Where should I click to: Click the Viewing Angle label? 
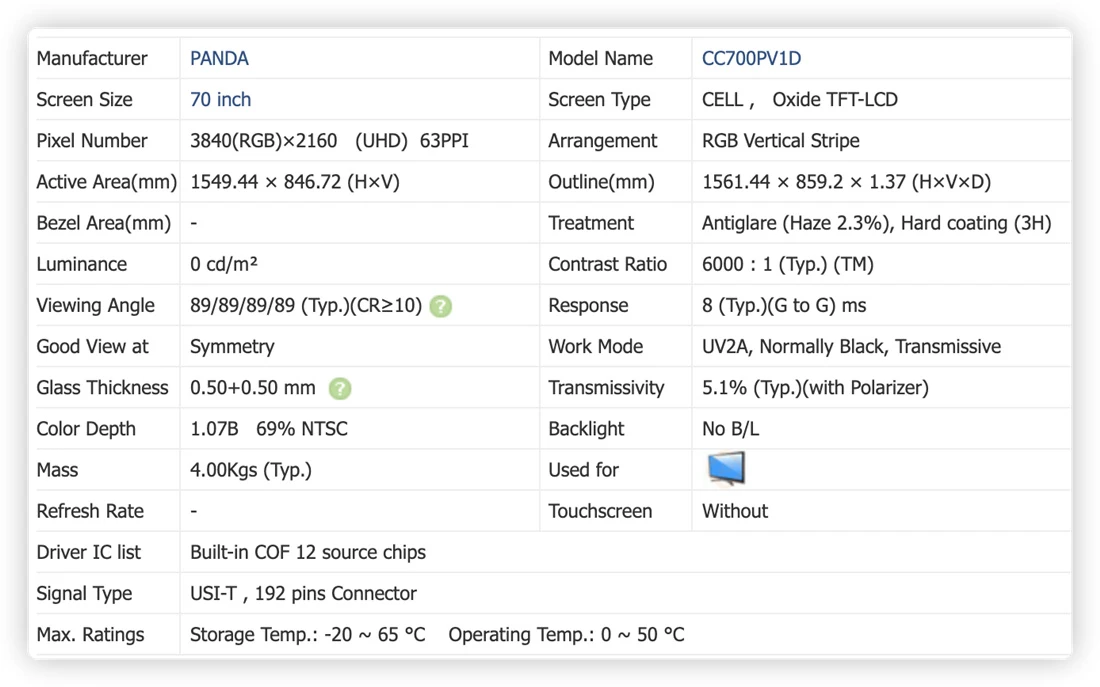95,305
